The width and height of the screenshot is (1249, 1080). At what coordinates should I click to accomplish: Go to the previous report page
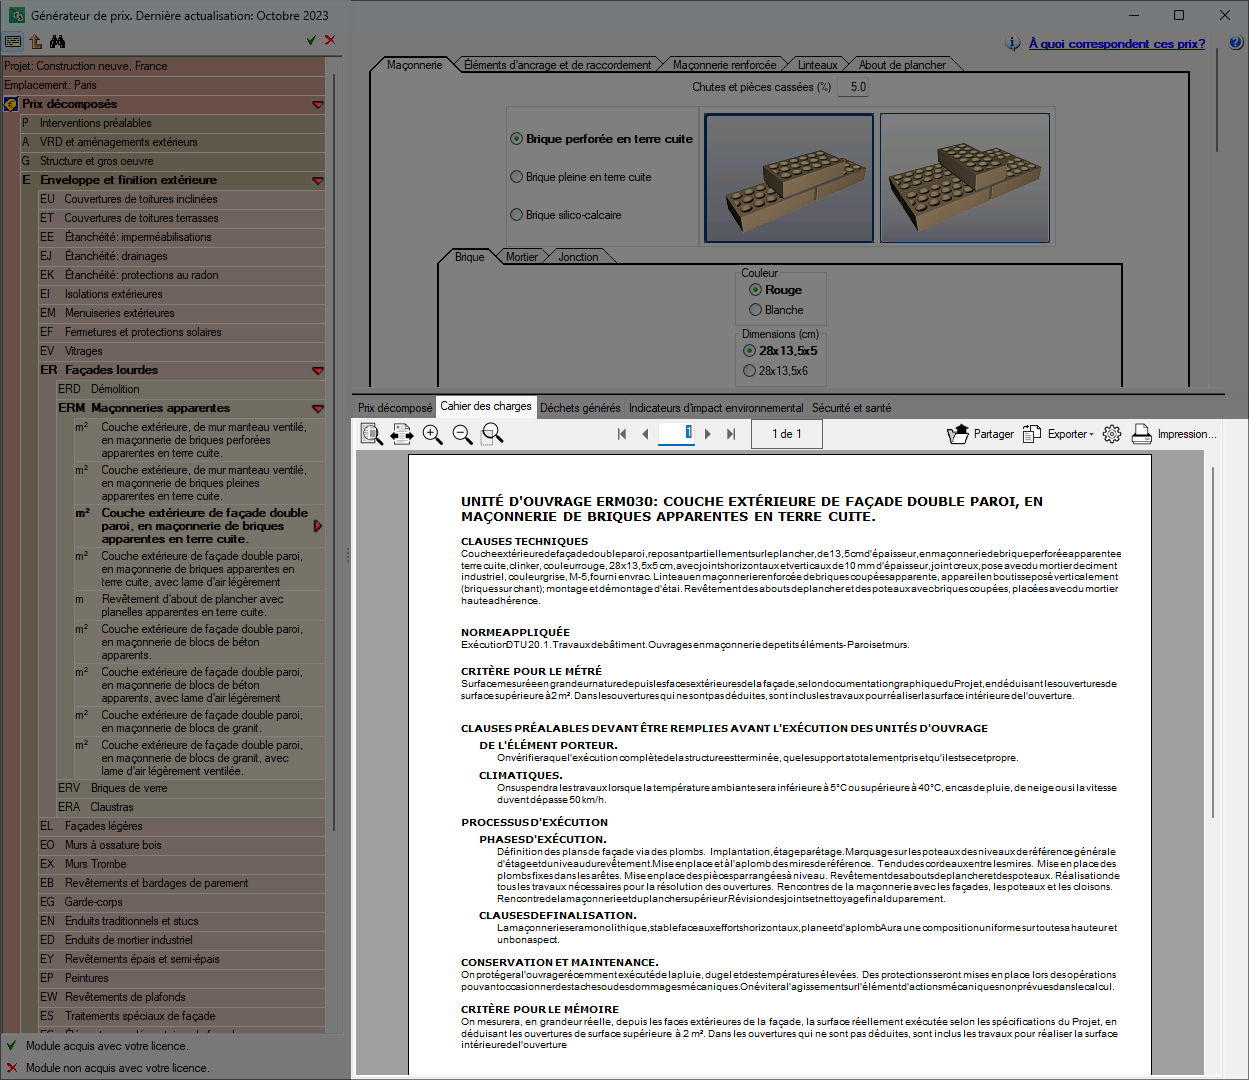pyautogui.click(x=645, y=434)
